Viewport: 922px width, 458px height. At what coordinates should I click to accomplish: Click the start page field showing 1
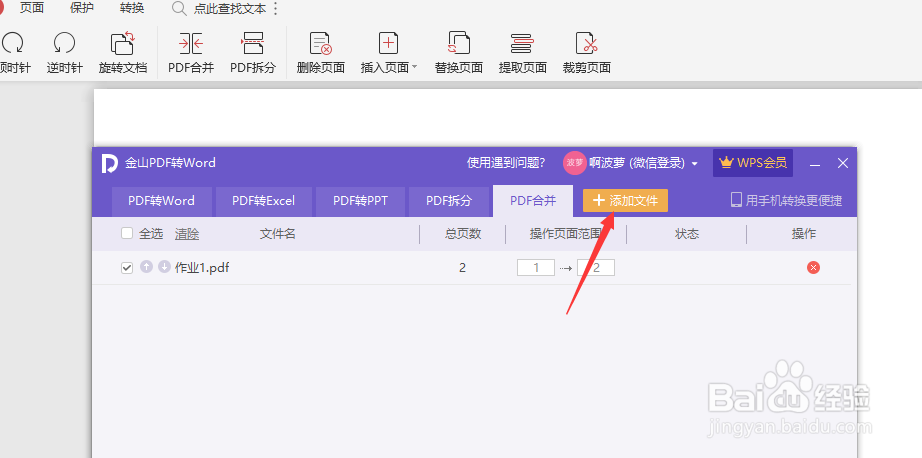(536, 268)
